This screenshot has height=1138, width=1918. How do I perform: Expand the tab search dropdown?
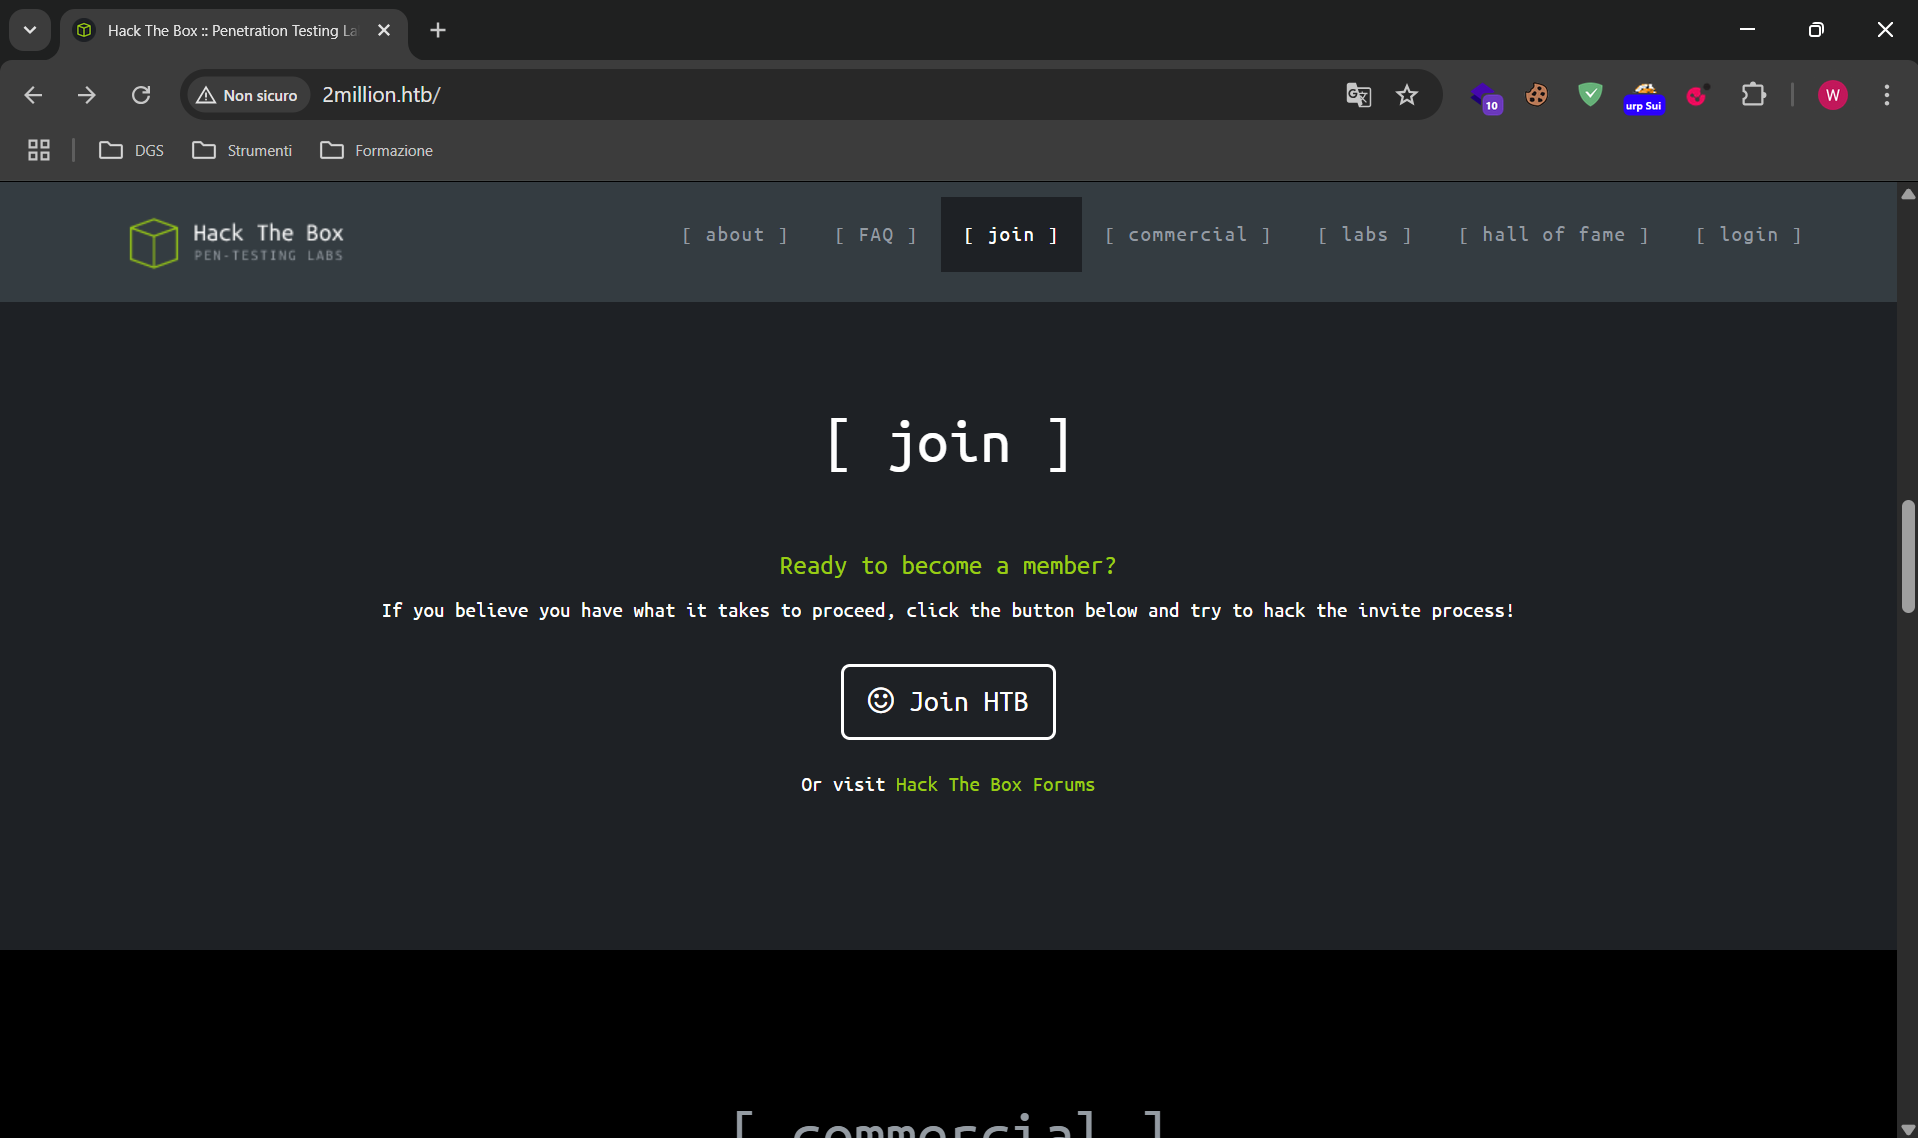coord(30,30)
